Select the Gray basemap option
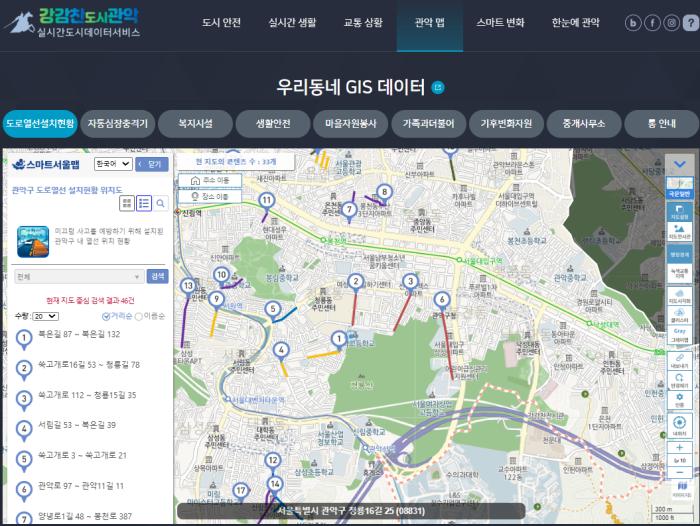This screenshot has height=526, width=700. coord(679,334)
